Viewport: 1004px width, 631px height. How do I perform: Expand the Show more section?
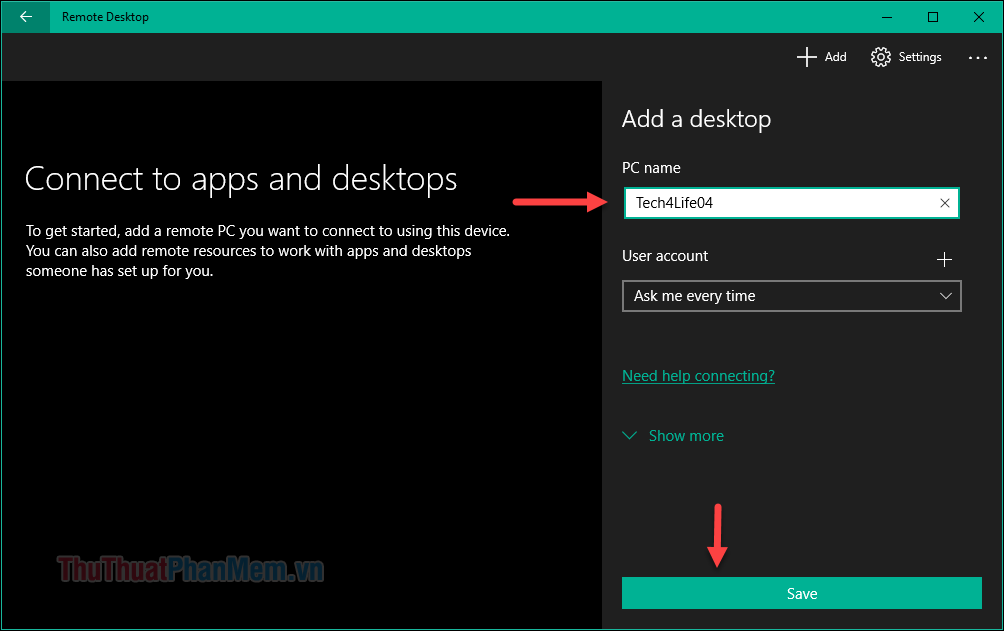point(686,436)
